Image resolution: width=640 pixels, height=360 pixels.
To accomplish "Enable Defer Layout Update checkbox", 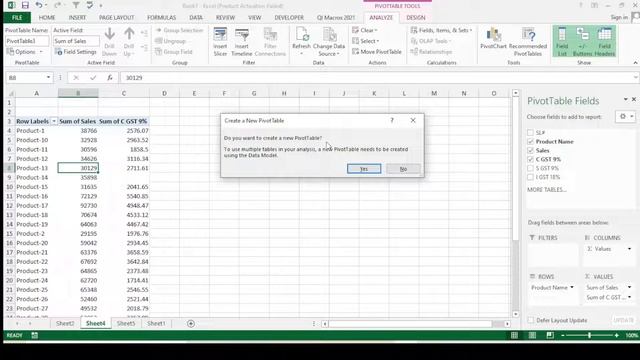I will pyautogui.click(x=531, y=320).
